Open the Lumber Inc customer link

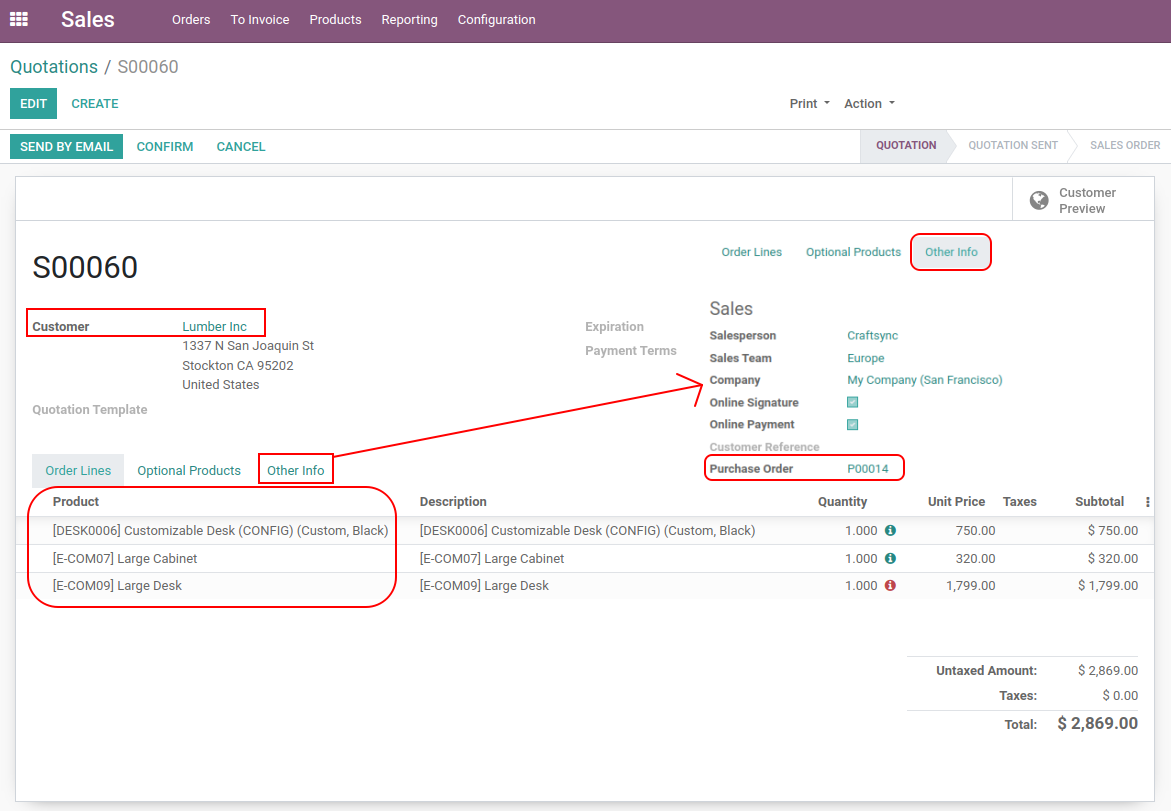click(x=214, y=327)
